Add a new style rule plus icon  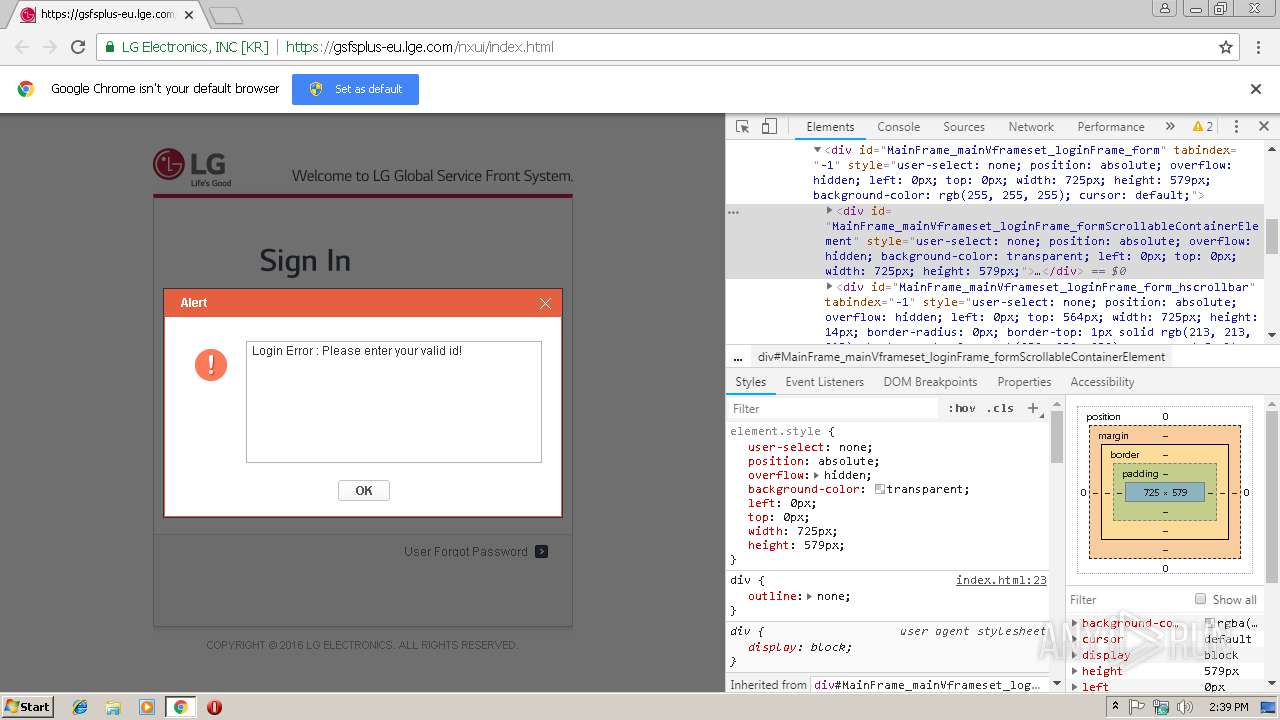1033,408
